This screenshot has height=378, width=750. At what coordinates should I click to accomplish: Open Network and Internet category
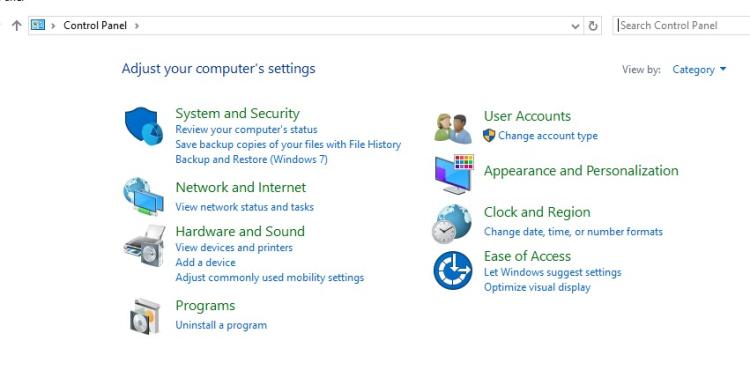click(241, 187)
